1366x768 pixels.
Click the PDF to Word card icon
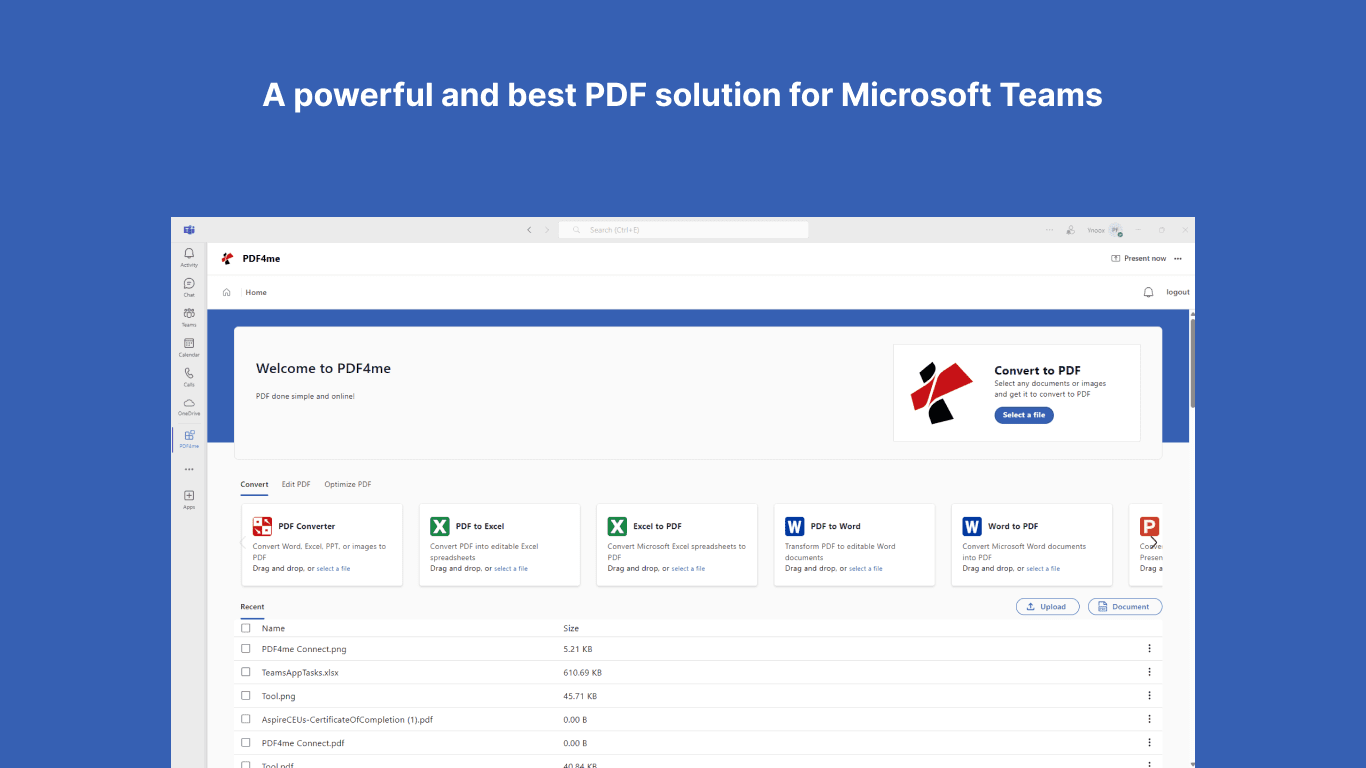(795, 526)
